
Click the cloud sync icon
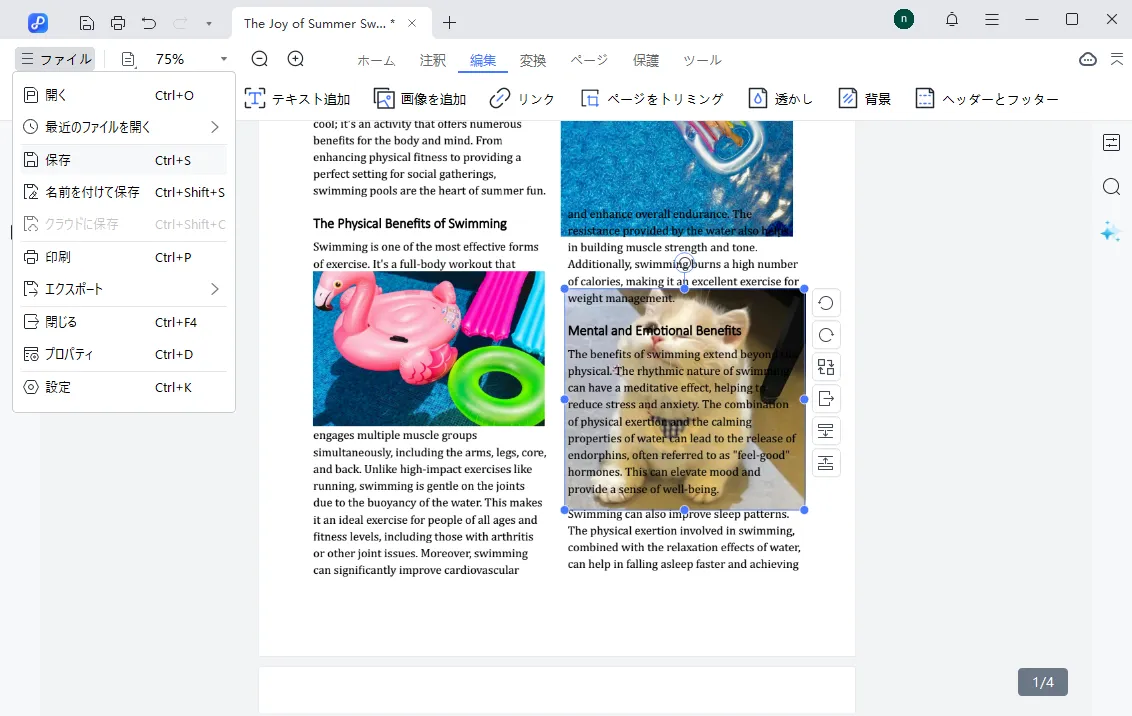click(x=1088, y=59)
